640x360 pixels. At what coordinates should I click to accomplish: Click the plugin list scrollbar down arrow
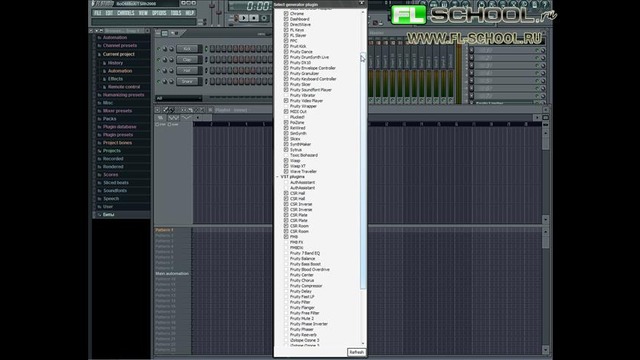pos(363,344)
